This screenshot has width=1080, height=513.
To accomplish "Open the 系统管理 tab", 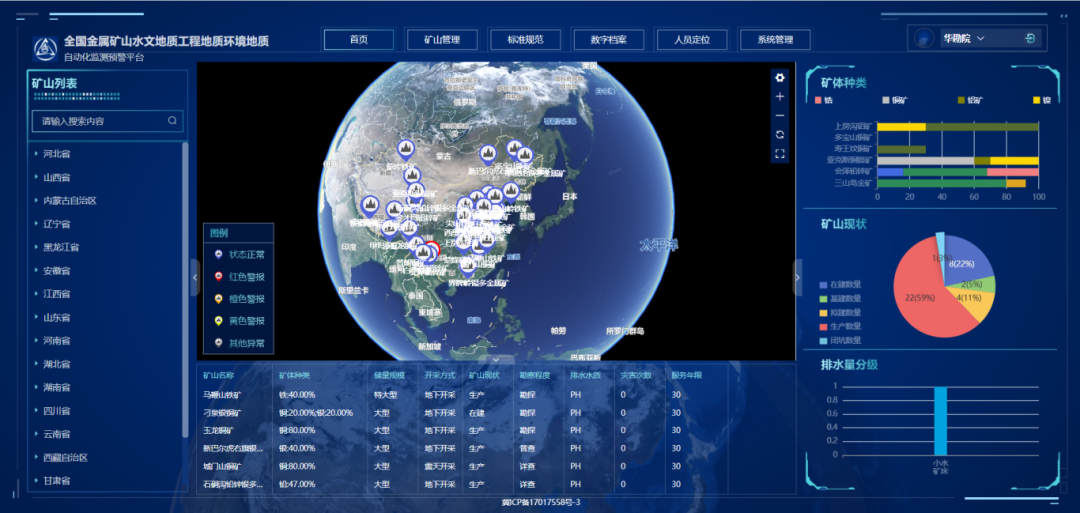I will (775, 39).
